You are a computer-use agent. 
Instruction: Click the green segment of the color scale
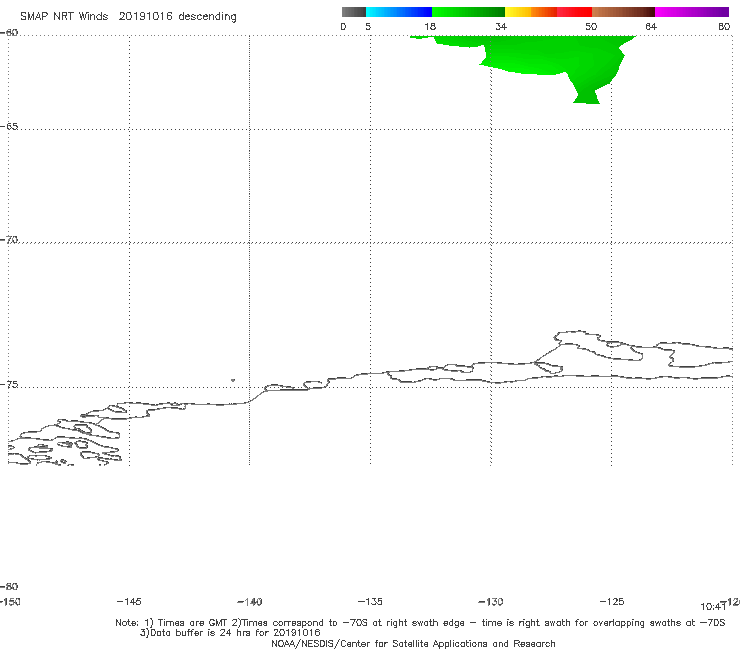(468, 12)
